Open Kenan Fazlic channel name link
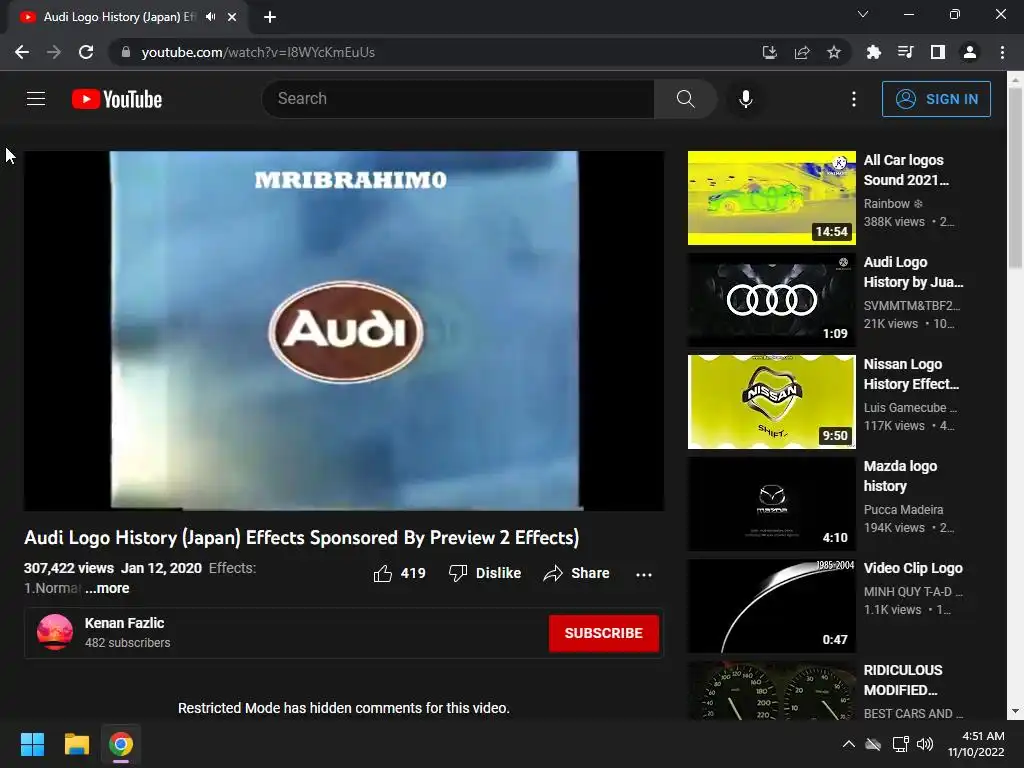This screenshot has width=1024, height=768. click(x=124, y=623)
